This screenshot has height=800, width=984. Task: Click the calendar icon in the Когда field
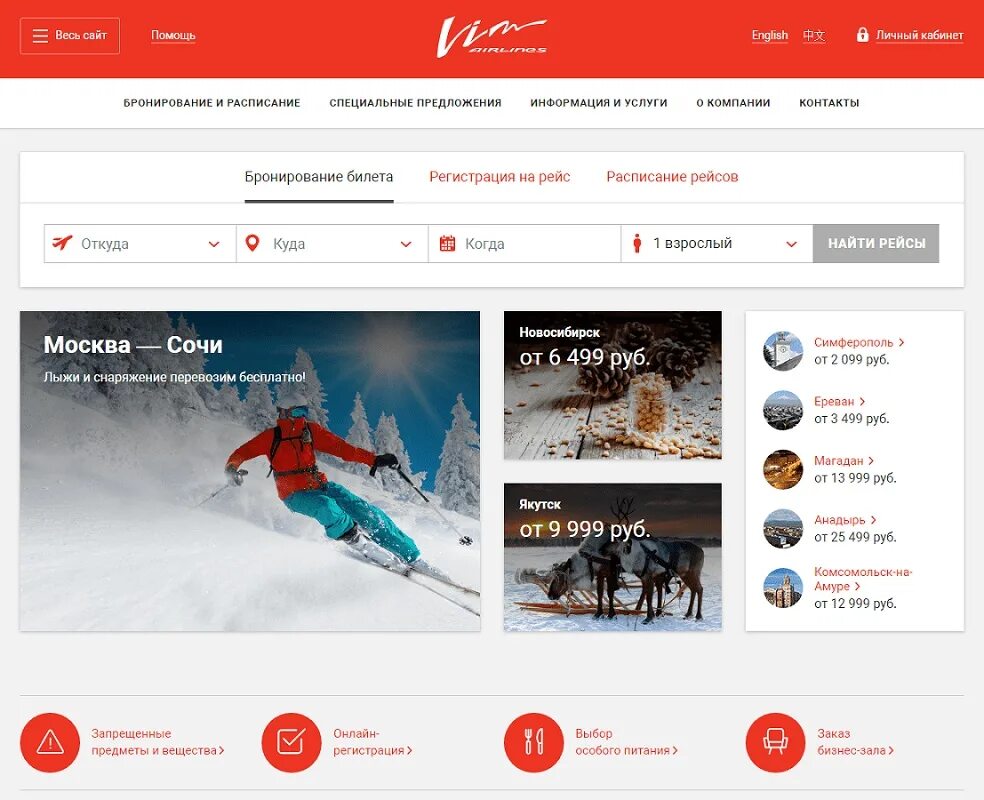tap(447, 243)
